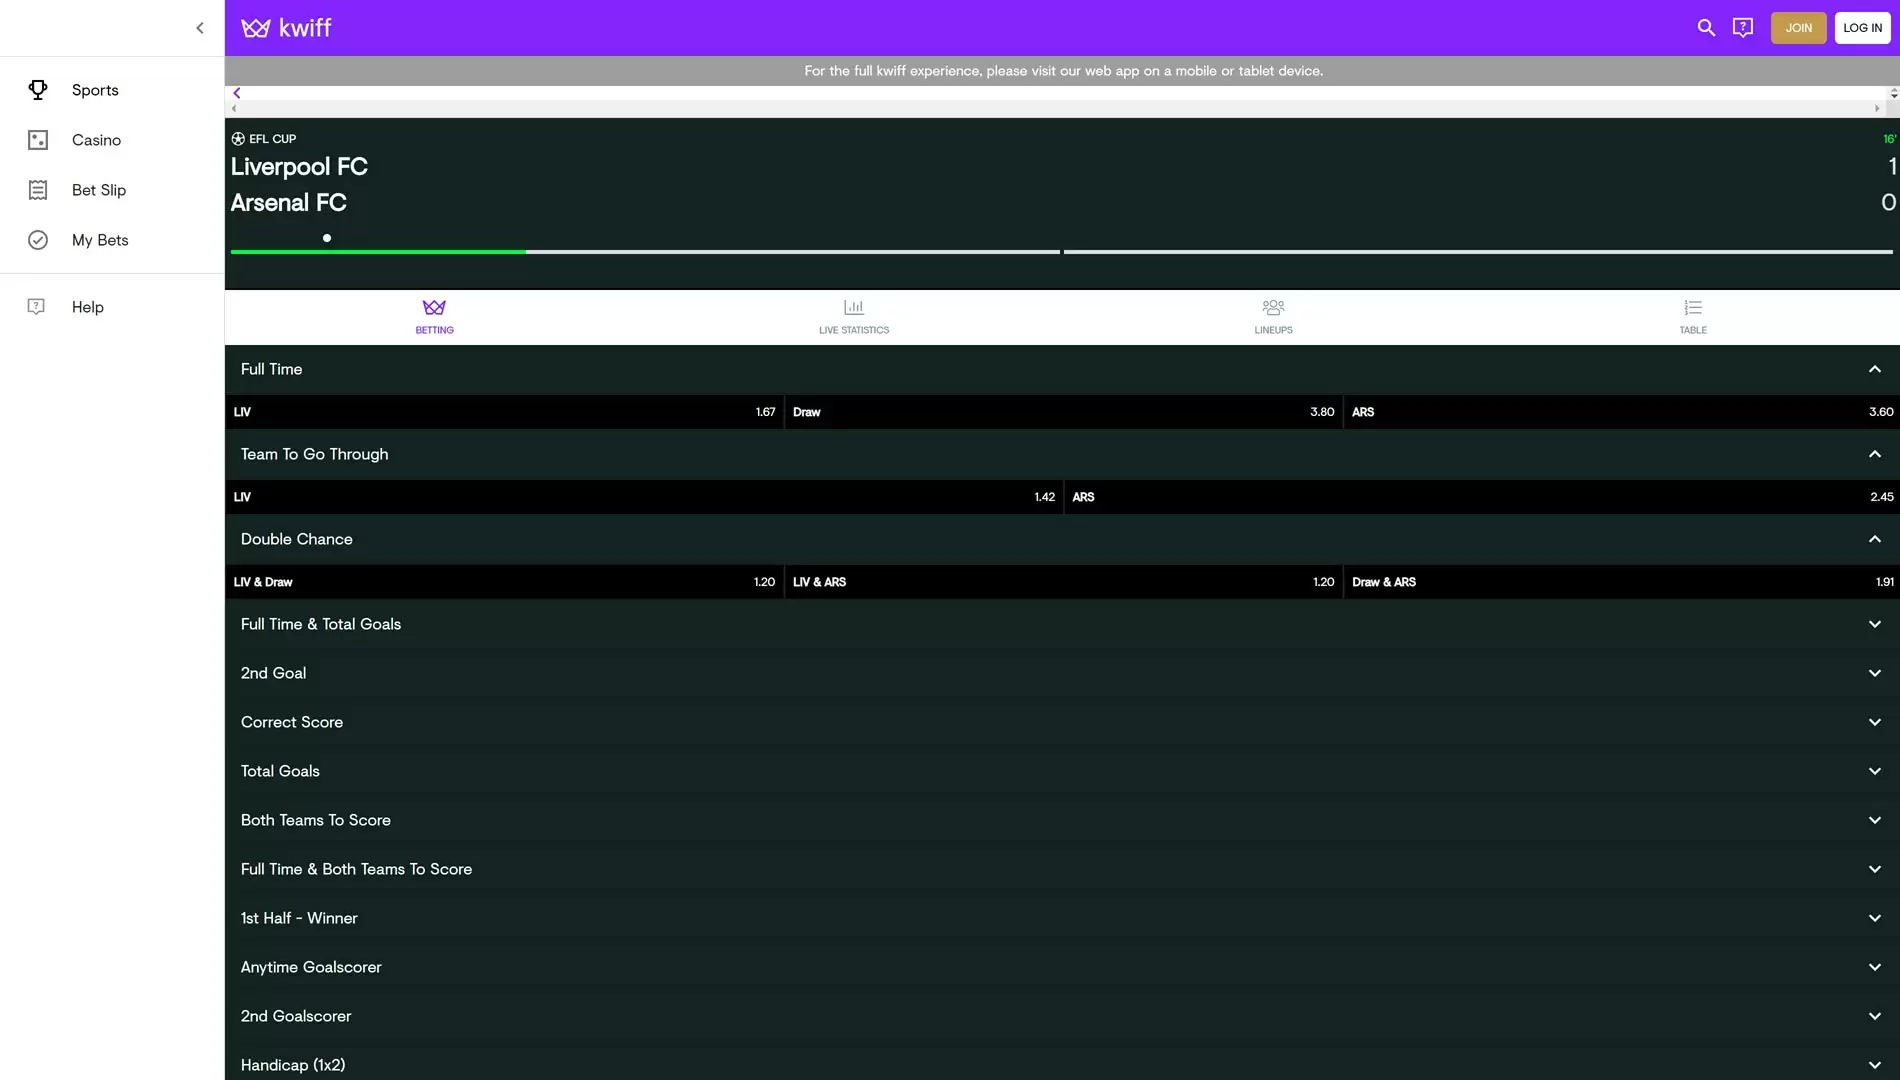
Task: Click the second-half match progress bar
Action: [x=1478, y=252]
